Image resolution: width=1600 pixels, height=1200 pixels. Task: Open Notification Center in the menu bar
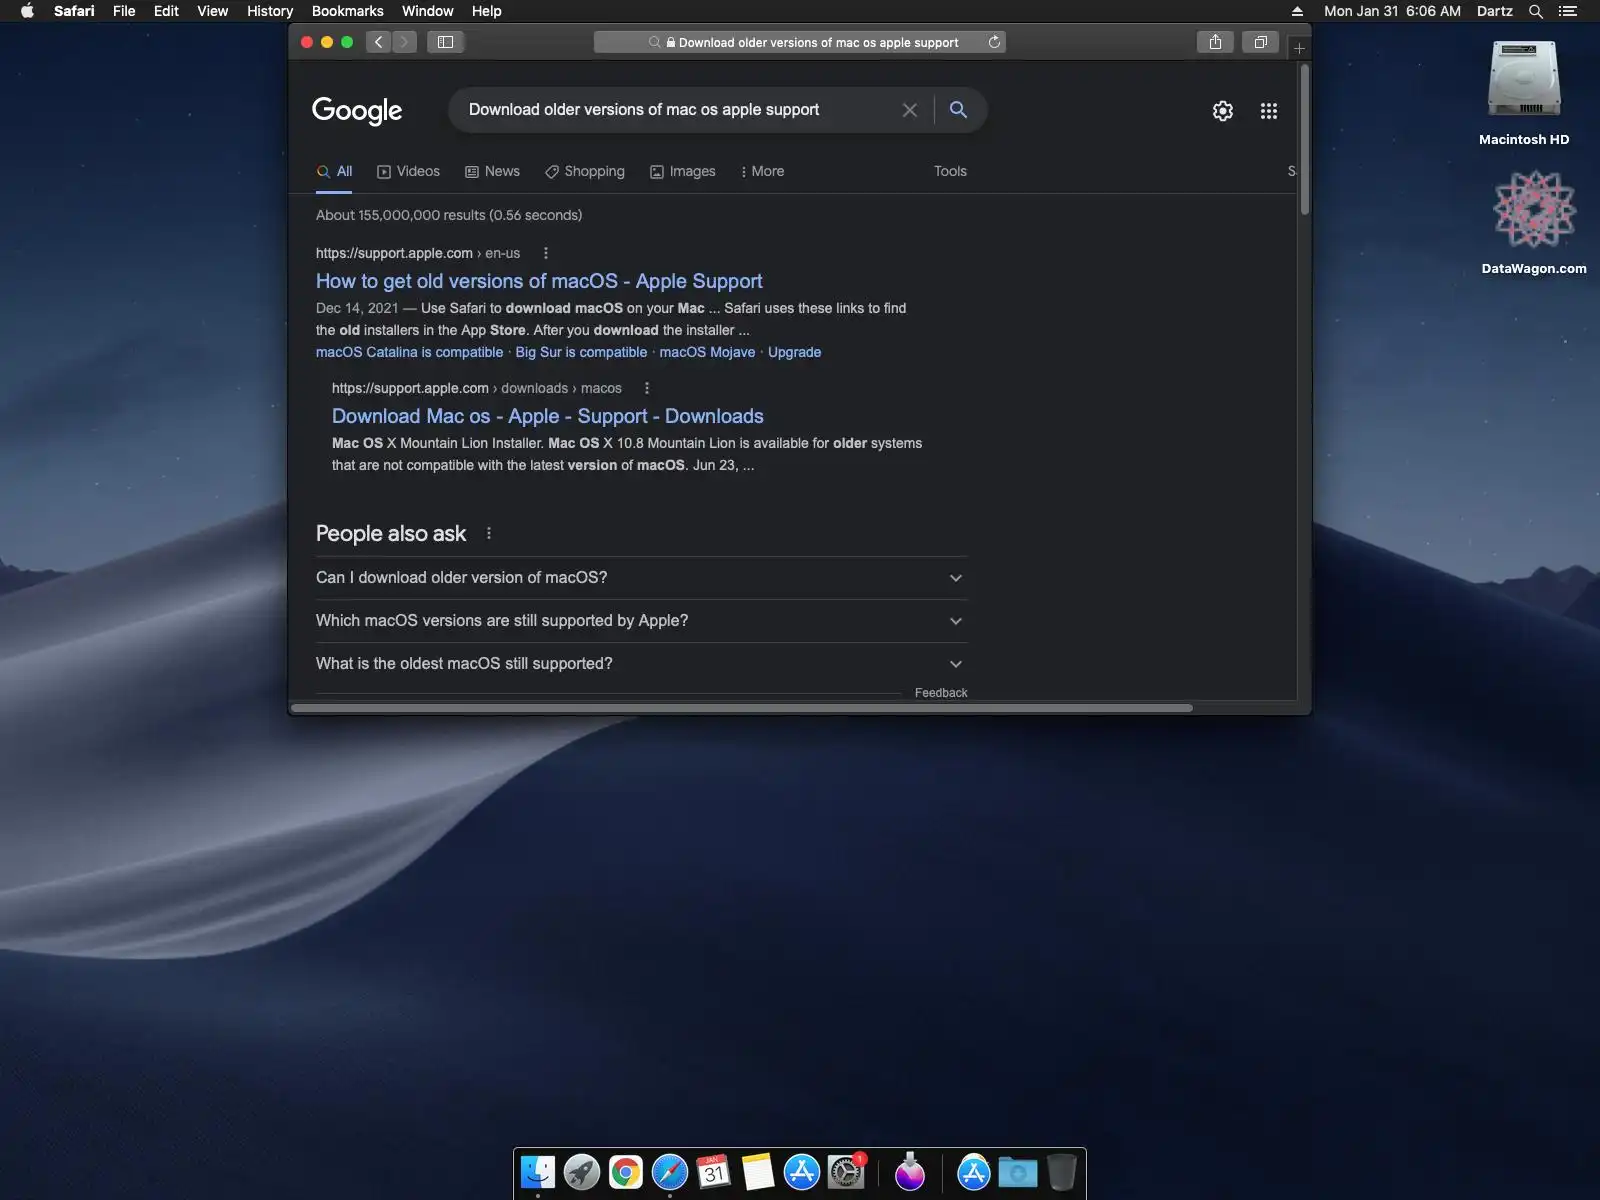click(x=1568, y=11)
